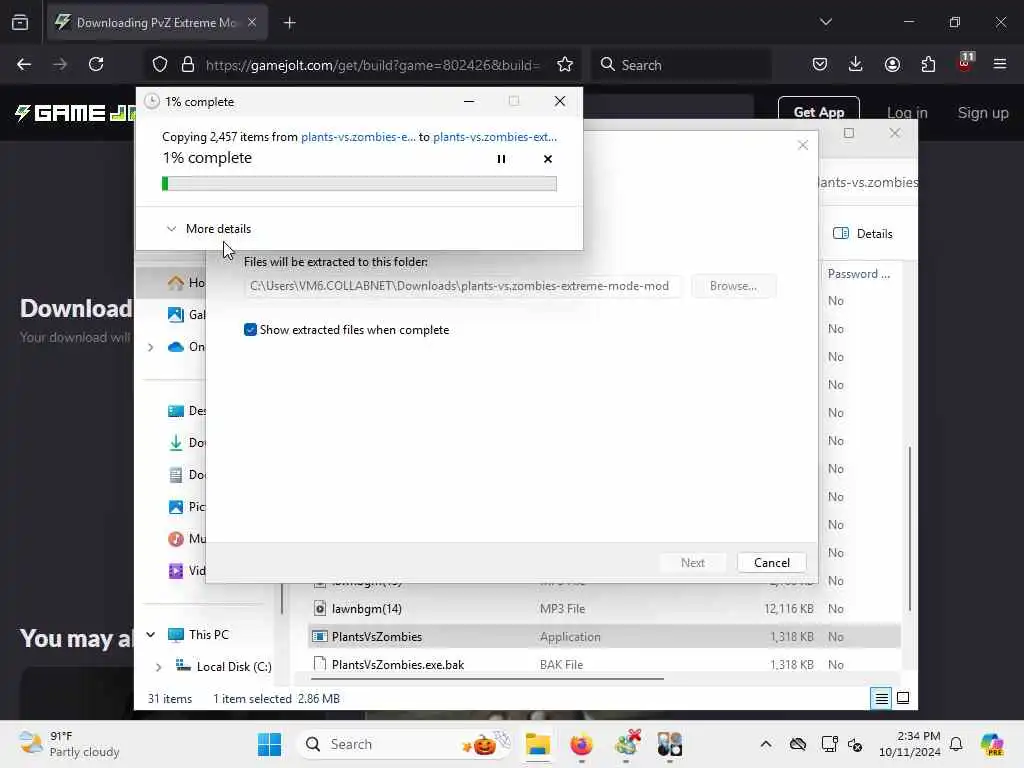Click the site security padlock icon

188,65
